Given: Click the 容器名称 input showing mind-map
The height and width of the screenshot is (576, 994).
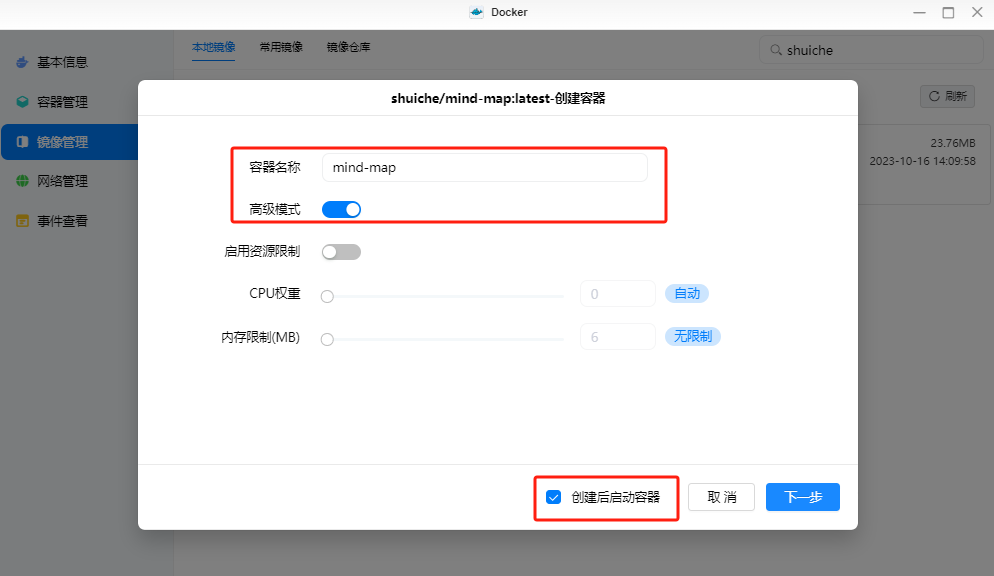Looking at the screenshot, I should 484,167.
